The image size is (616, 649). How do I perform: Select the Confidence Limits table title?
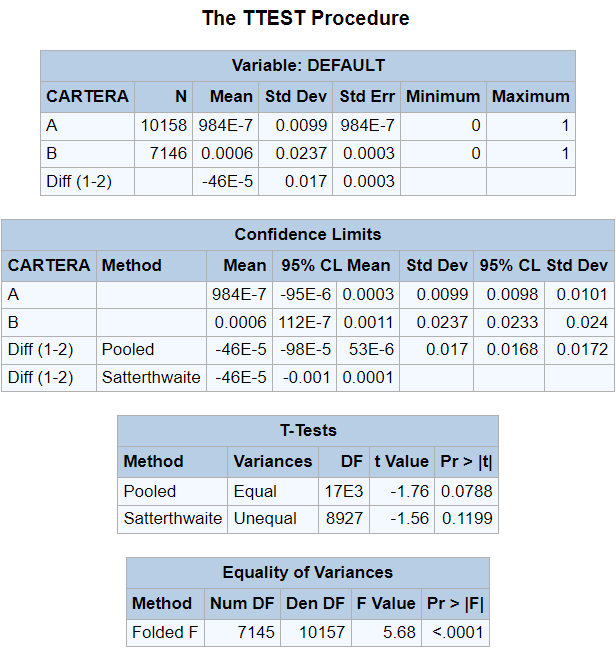(308, 235)
